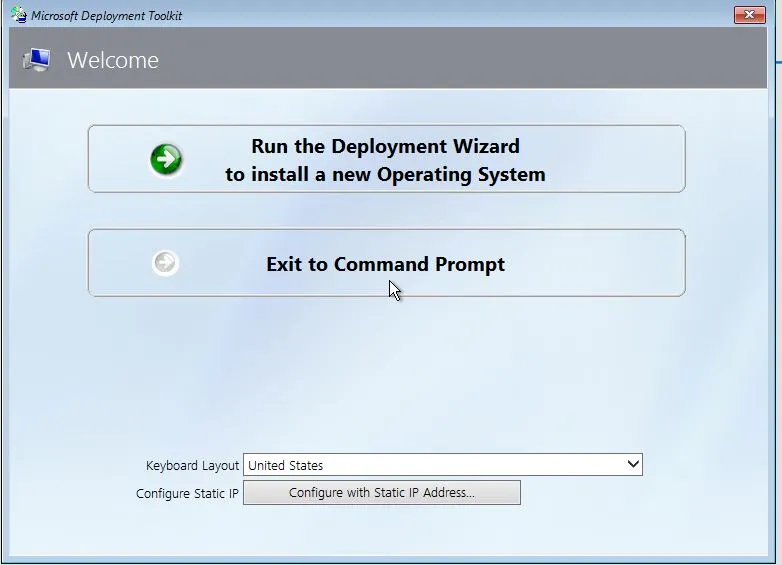Click the Keyboard Layout dropdown chevron arrow
Image resolution: width=782 pixels, height=565 pixels.
(x=632, y=465)
